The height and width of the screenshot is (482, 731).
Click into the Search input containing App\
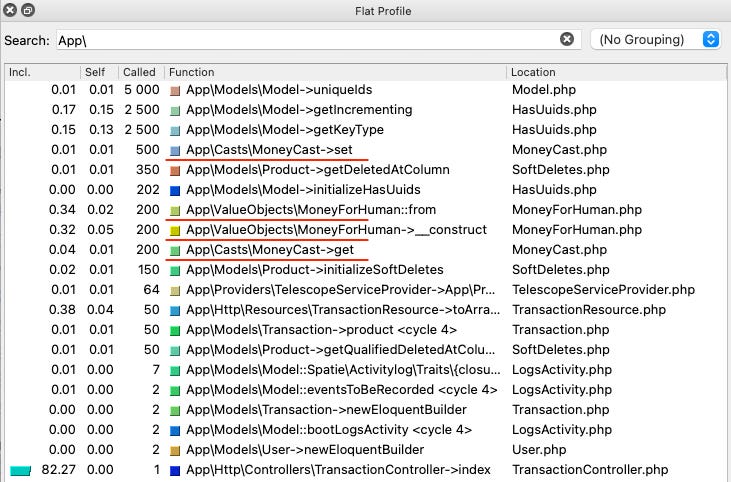[318, 40]
